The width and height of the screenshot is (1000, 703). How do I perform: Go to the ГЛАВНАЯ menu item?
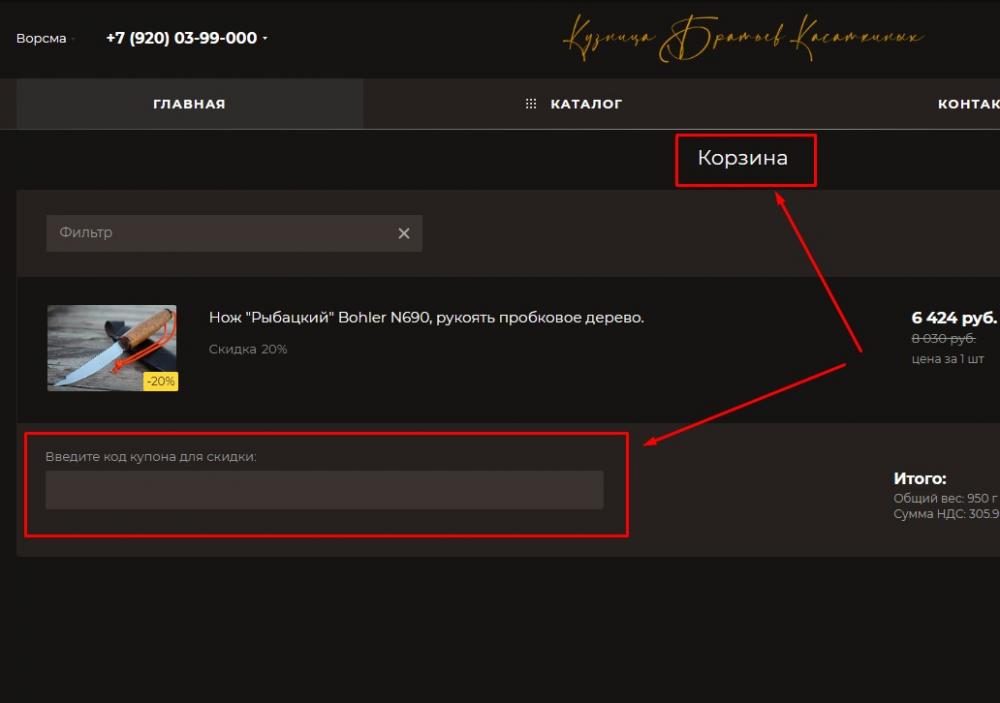coord(189,104)
